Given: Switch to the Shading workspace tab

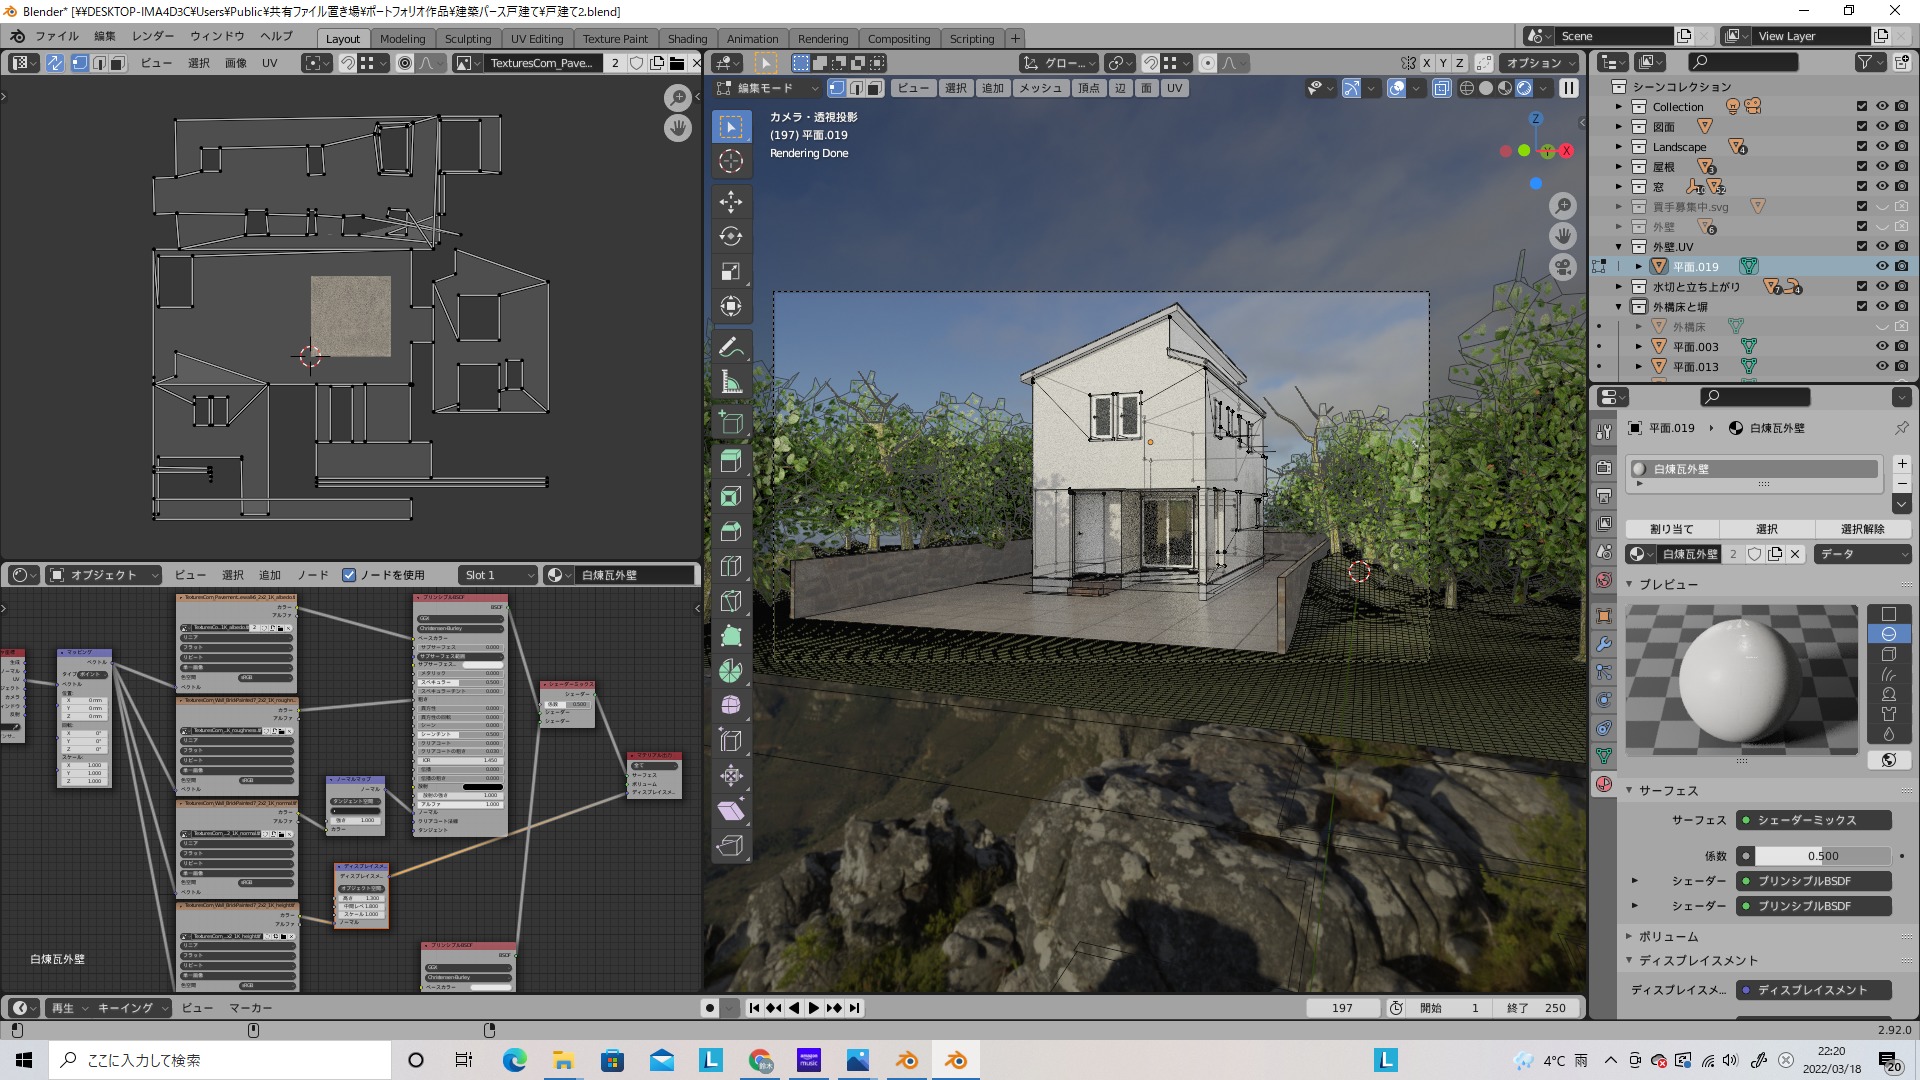Looking at the screenshot, I should point(687,38).
